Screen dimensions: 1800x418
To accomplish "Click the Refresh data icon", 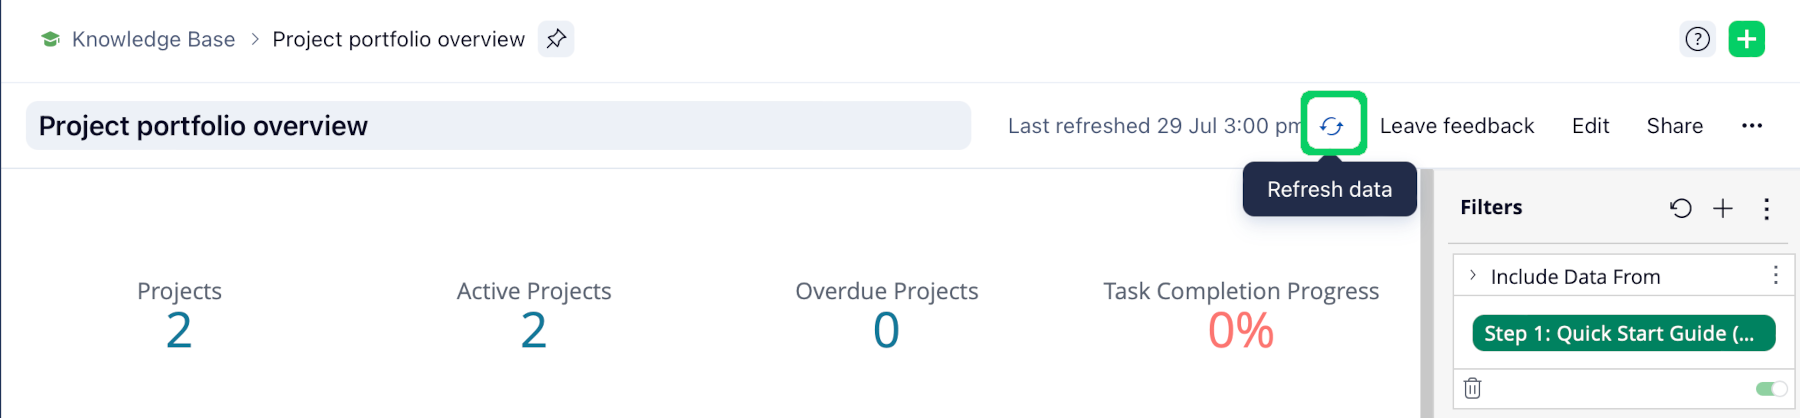I will [1332, 126].
